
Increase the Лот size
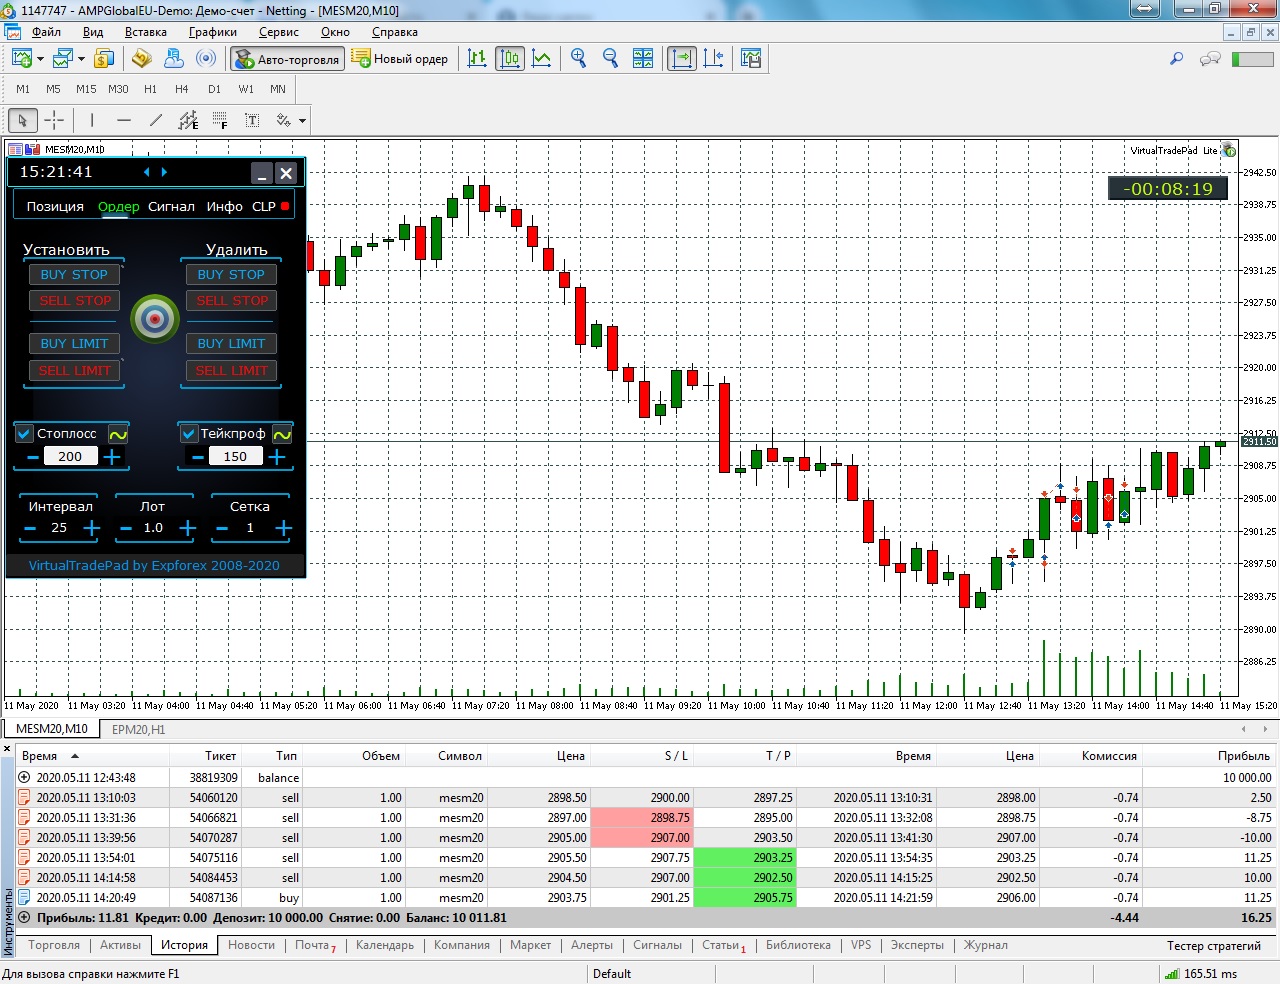point(188,528)
